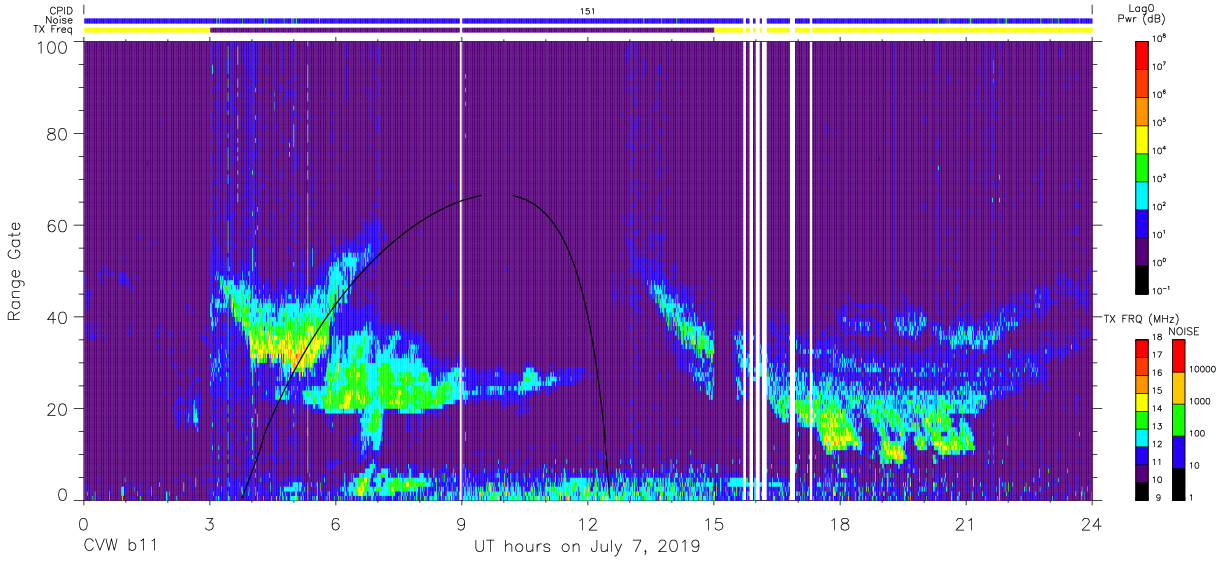
Task: Click the '18' tick on UT hours axis
Action: click(840, 524)
